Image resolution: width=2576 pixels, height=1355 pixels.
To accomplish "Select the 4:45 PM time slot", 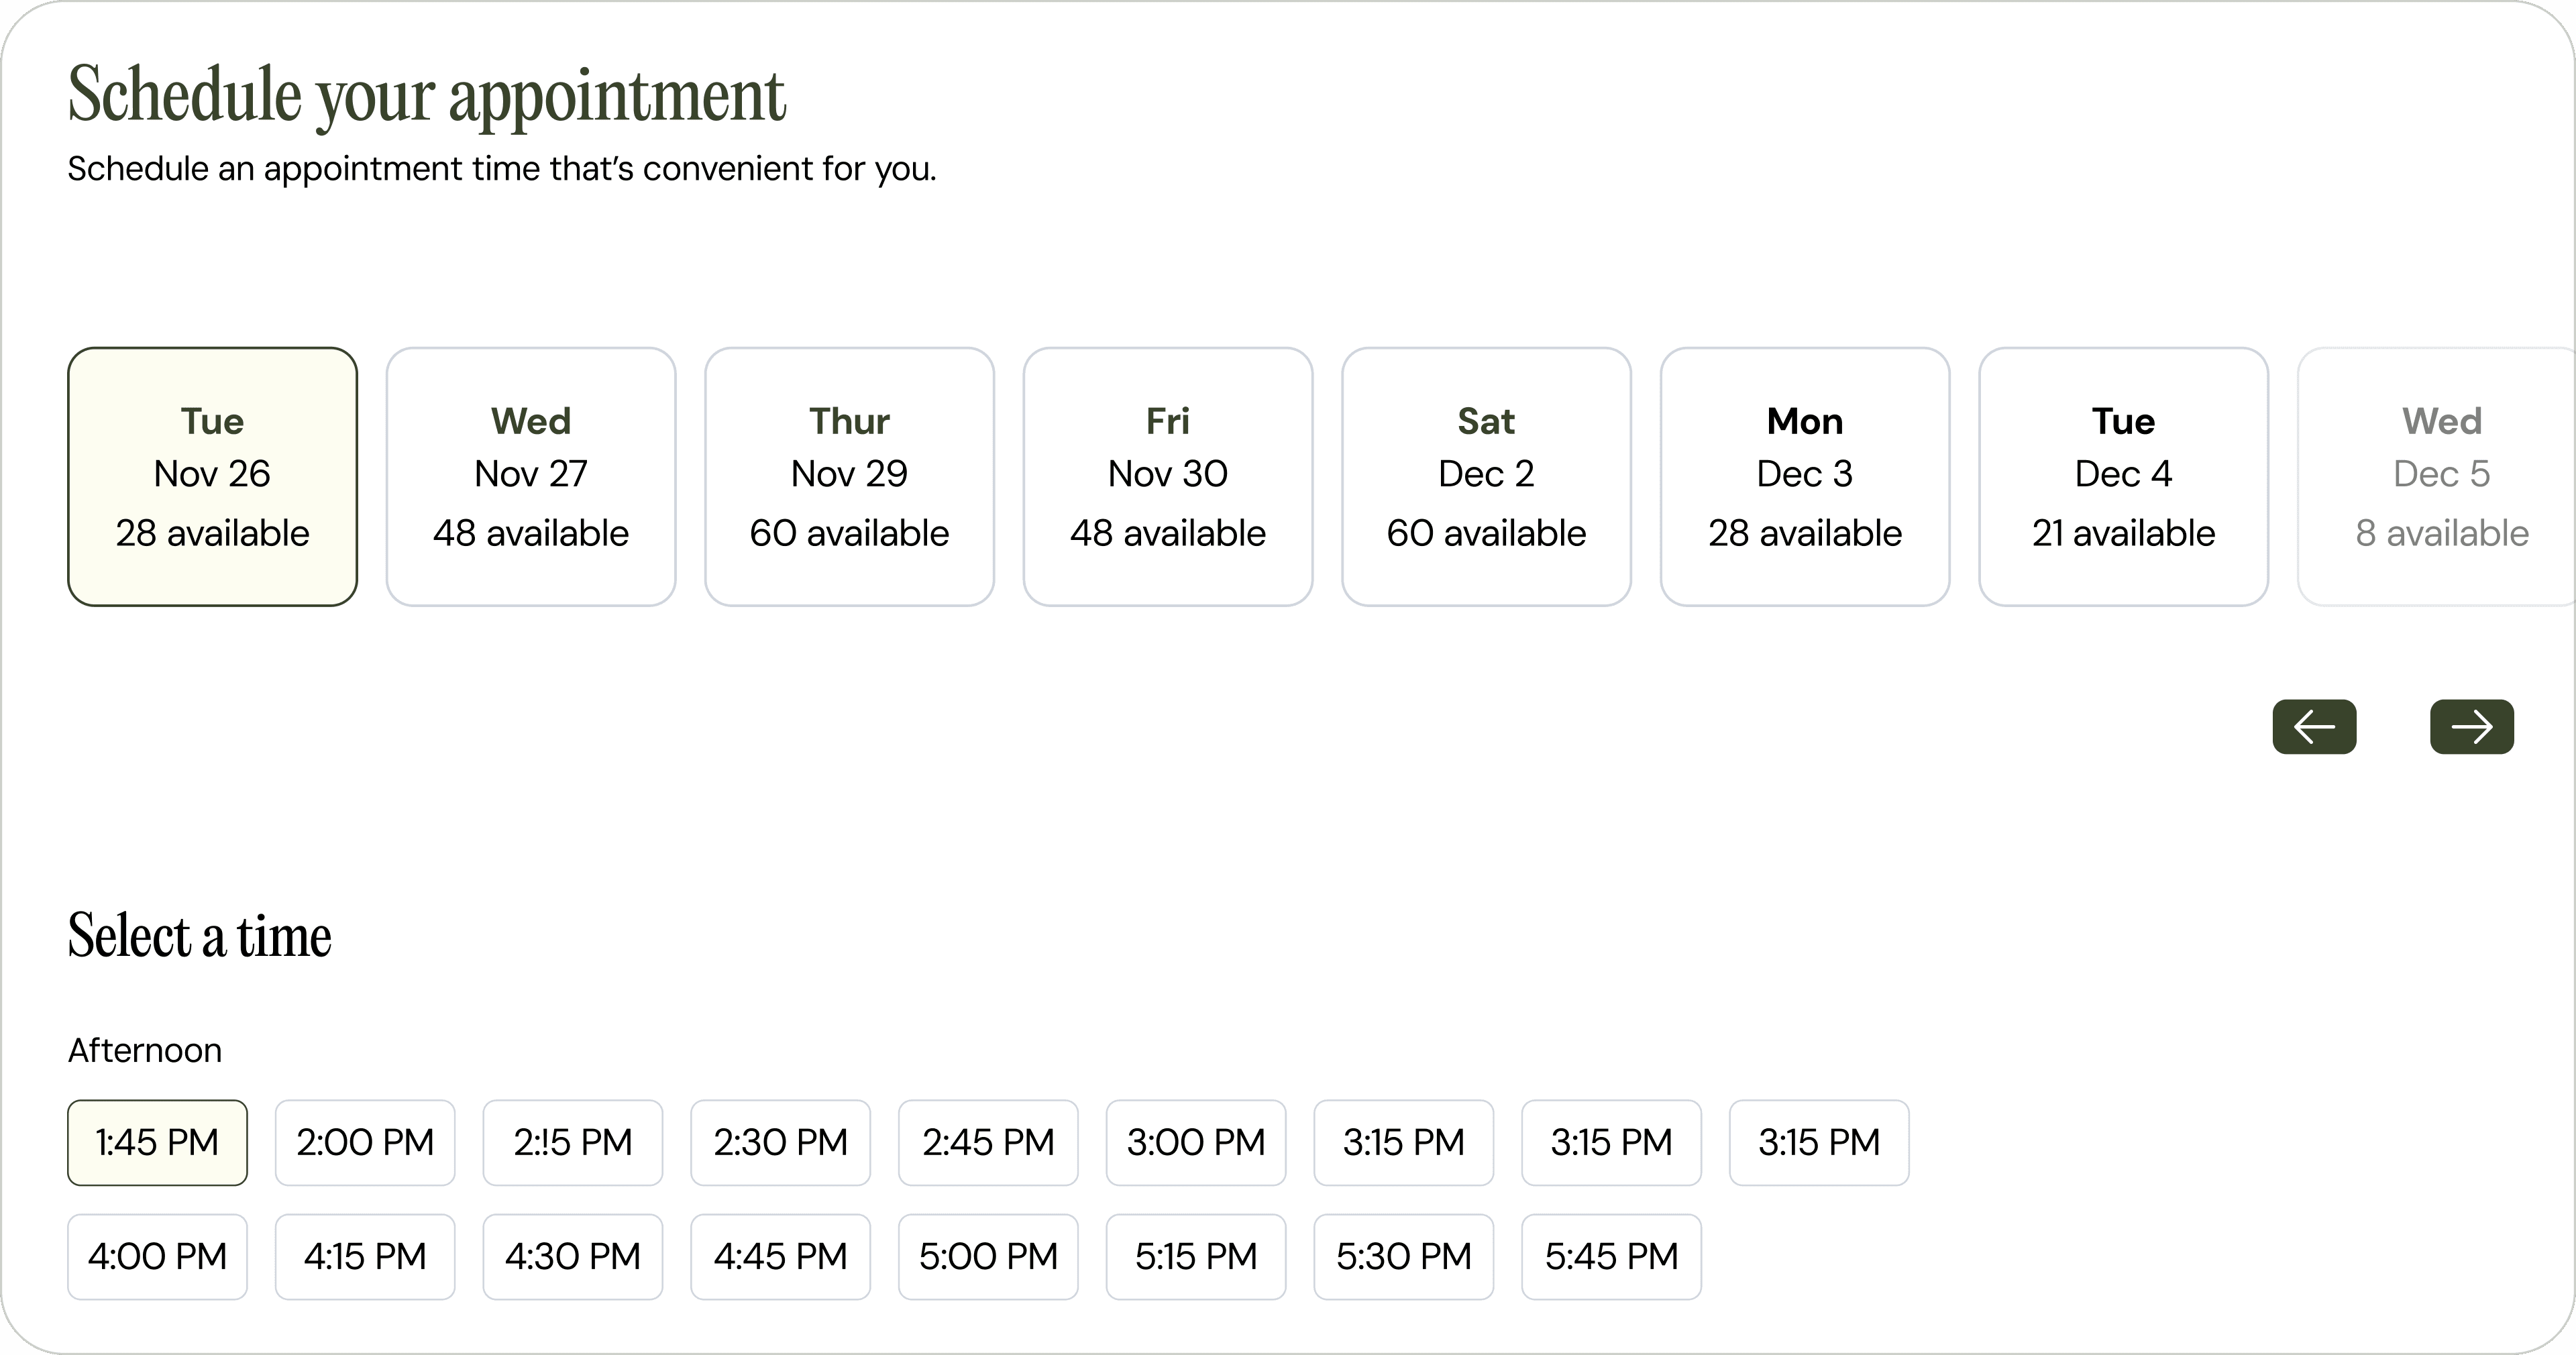I will 780,1256.
